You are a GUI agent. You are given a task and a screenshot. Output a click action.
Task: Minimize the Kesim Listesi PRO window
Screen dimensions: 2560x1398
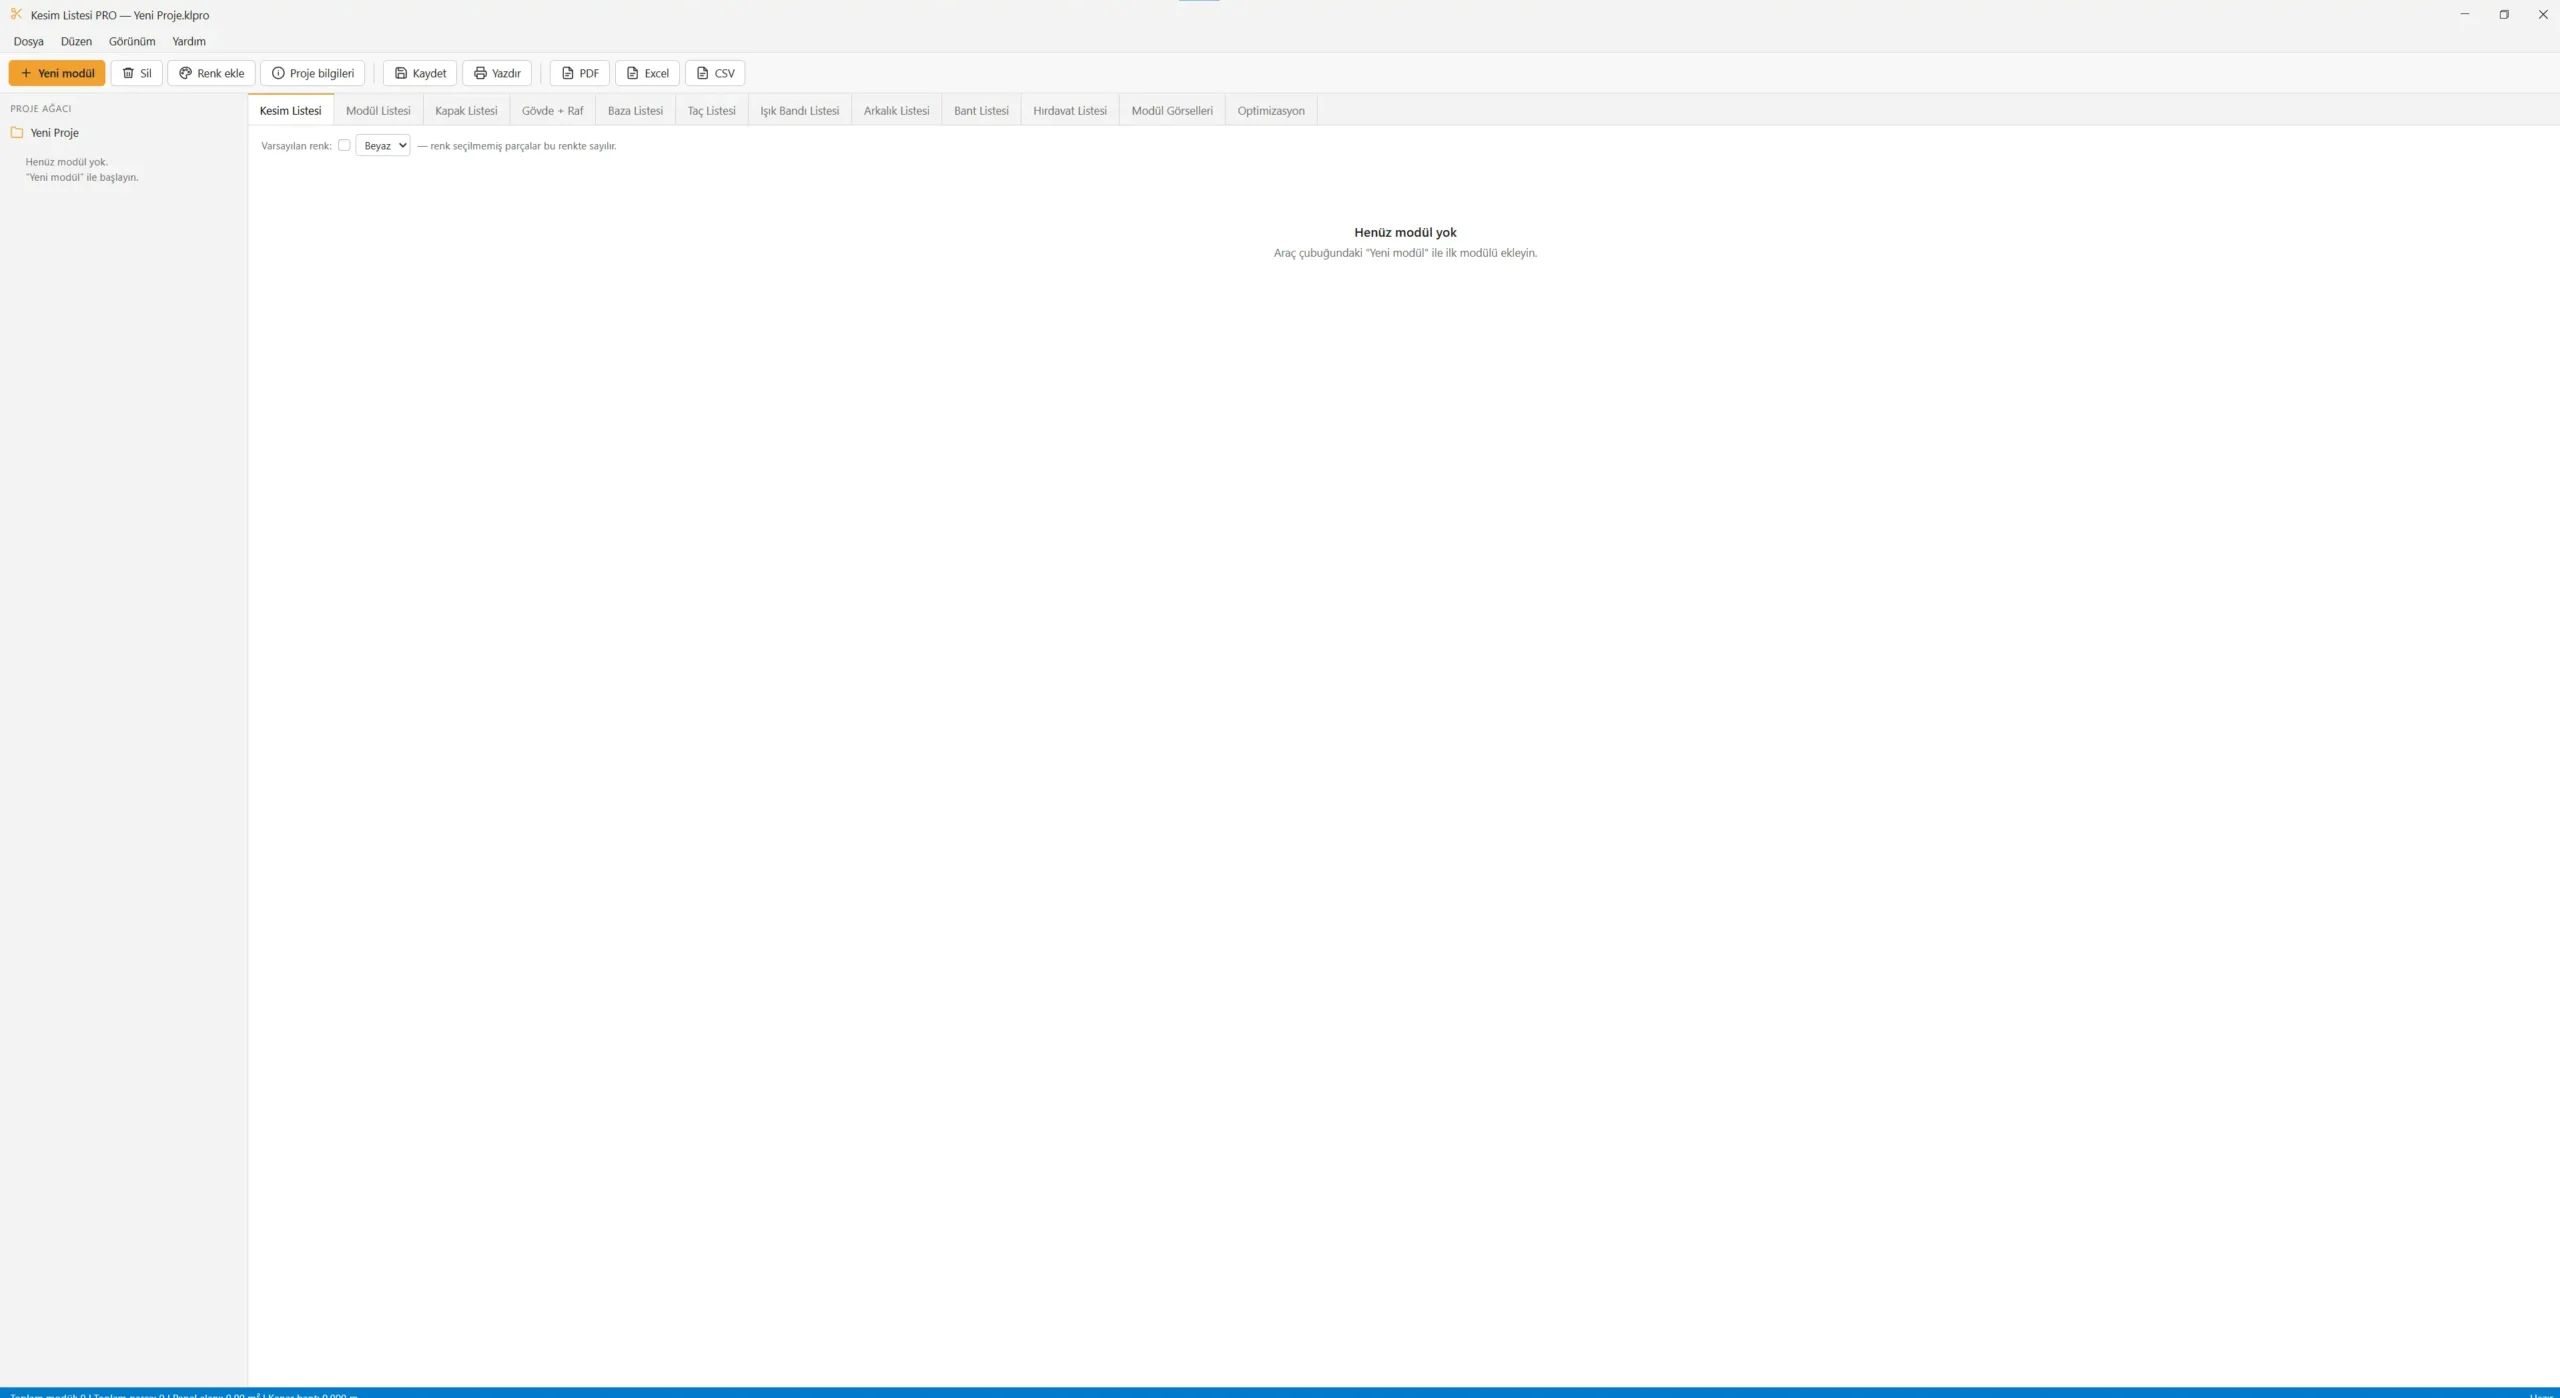(x=2465, y=14)
